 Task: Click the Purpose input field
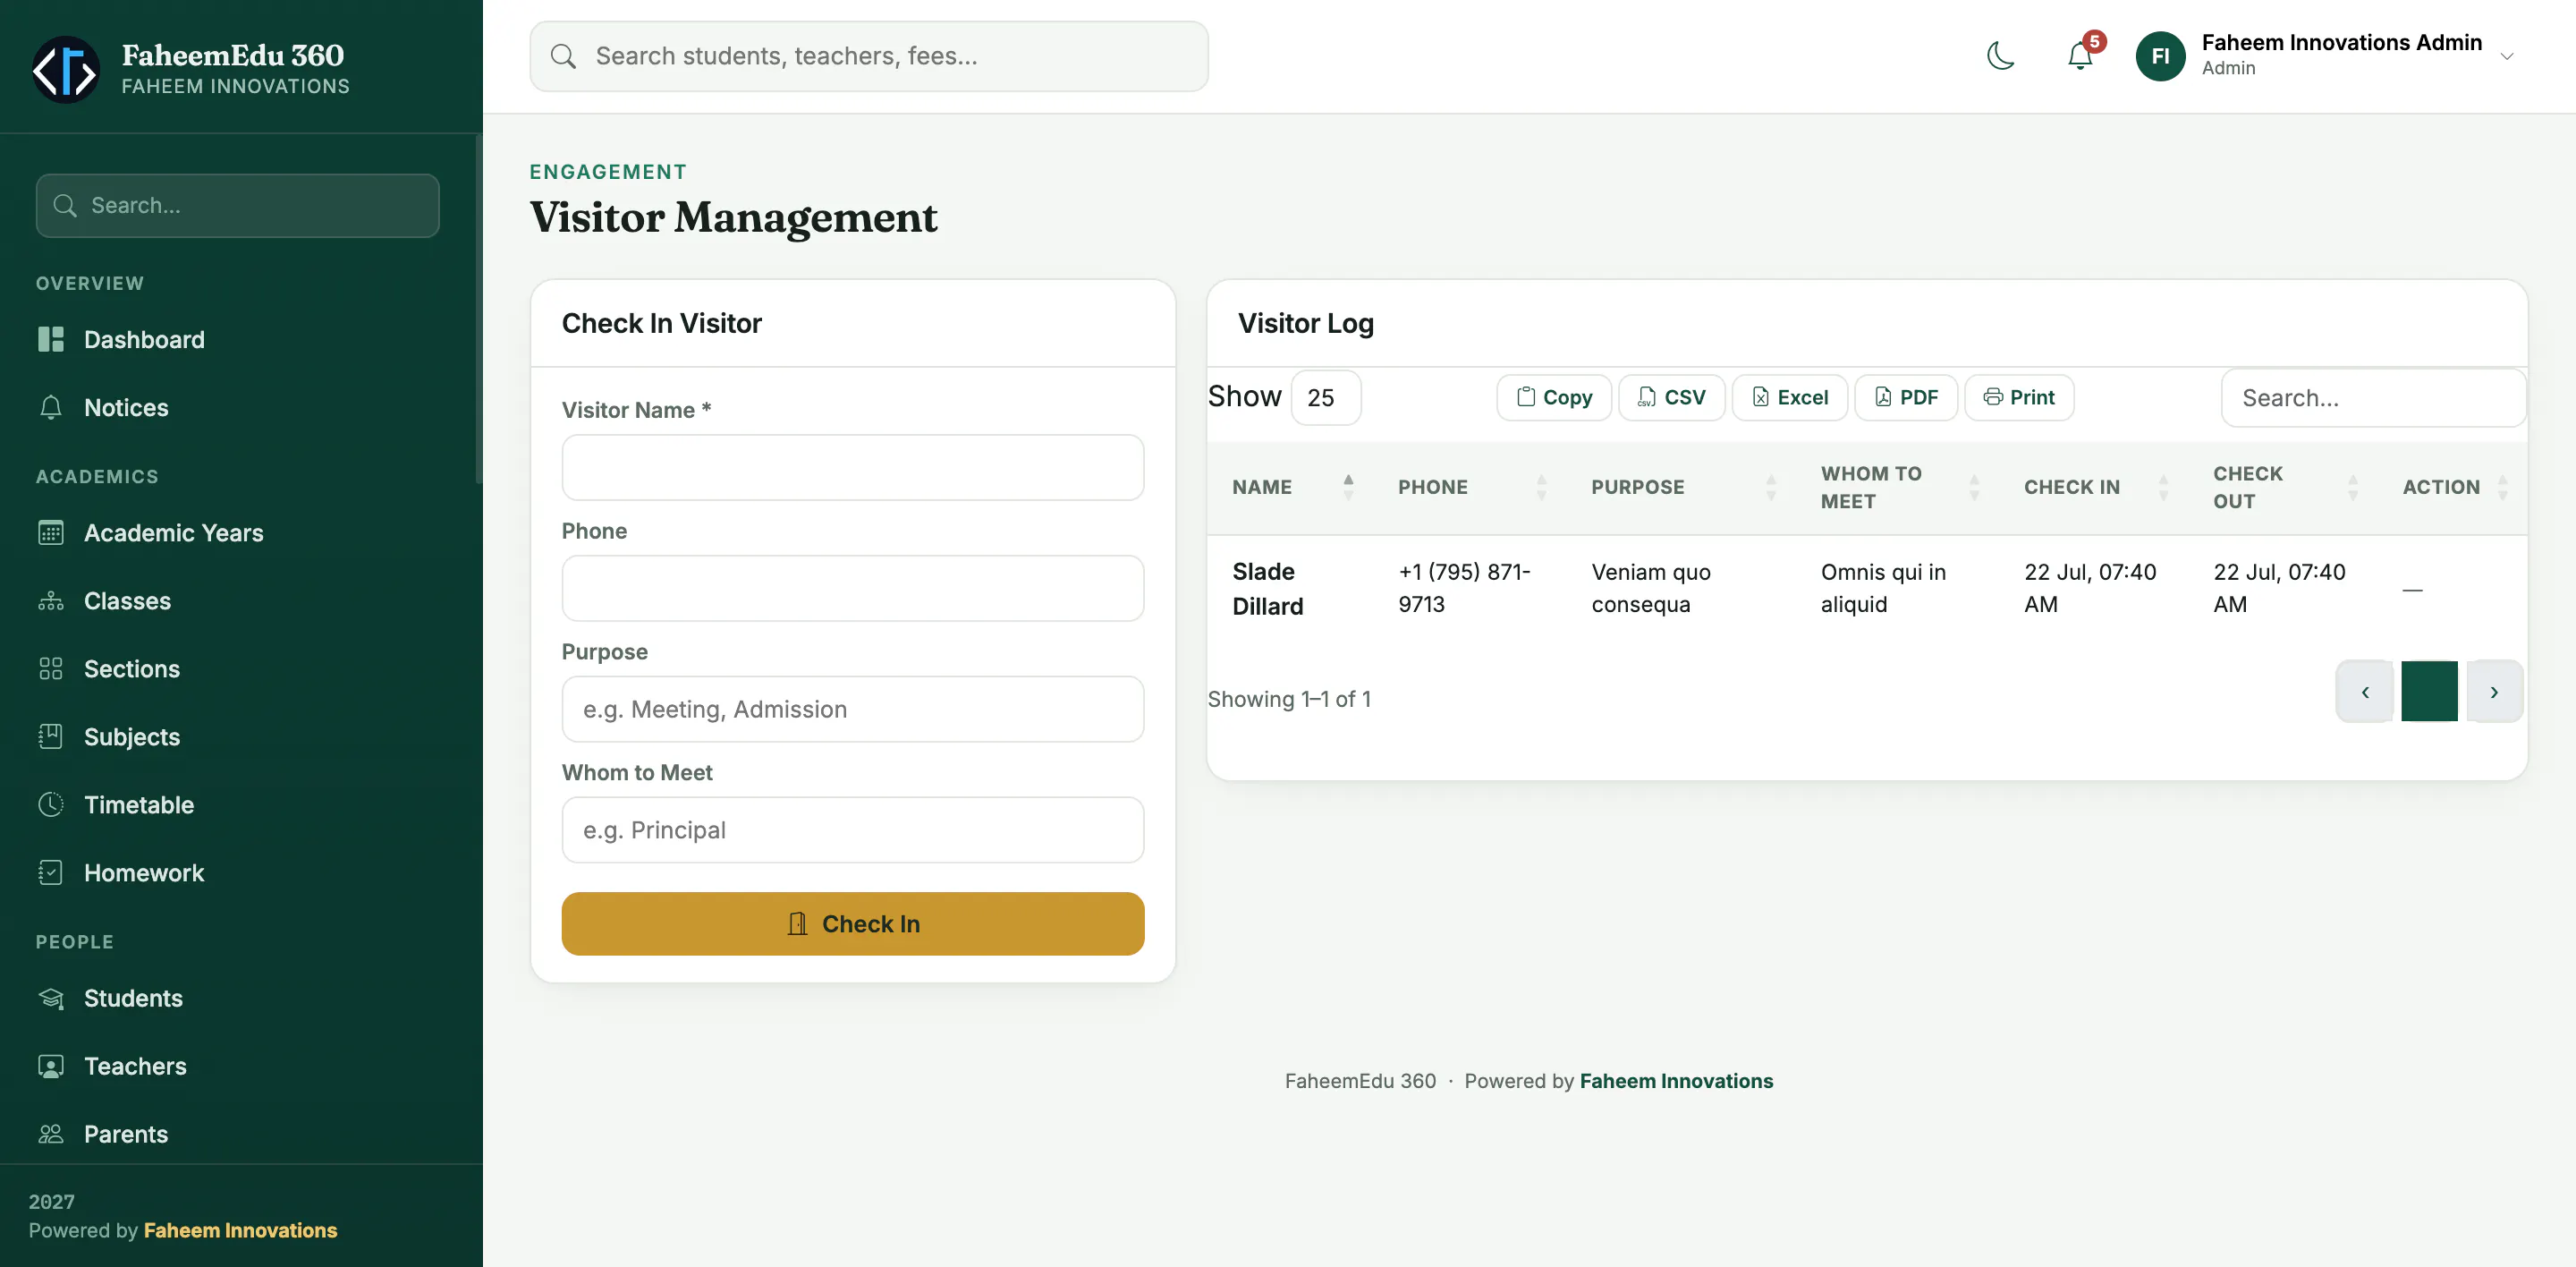[853, 709]
